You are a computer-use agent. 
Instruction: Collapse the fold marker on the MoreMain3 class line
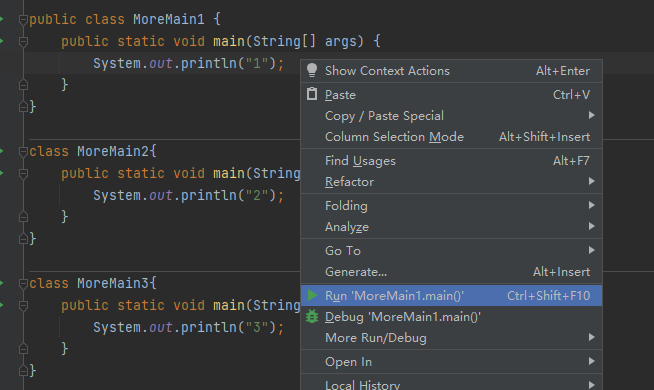coord(23,284)
